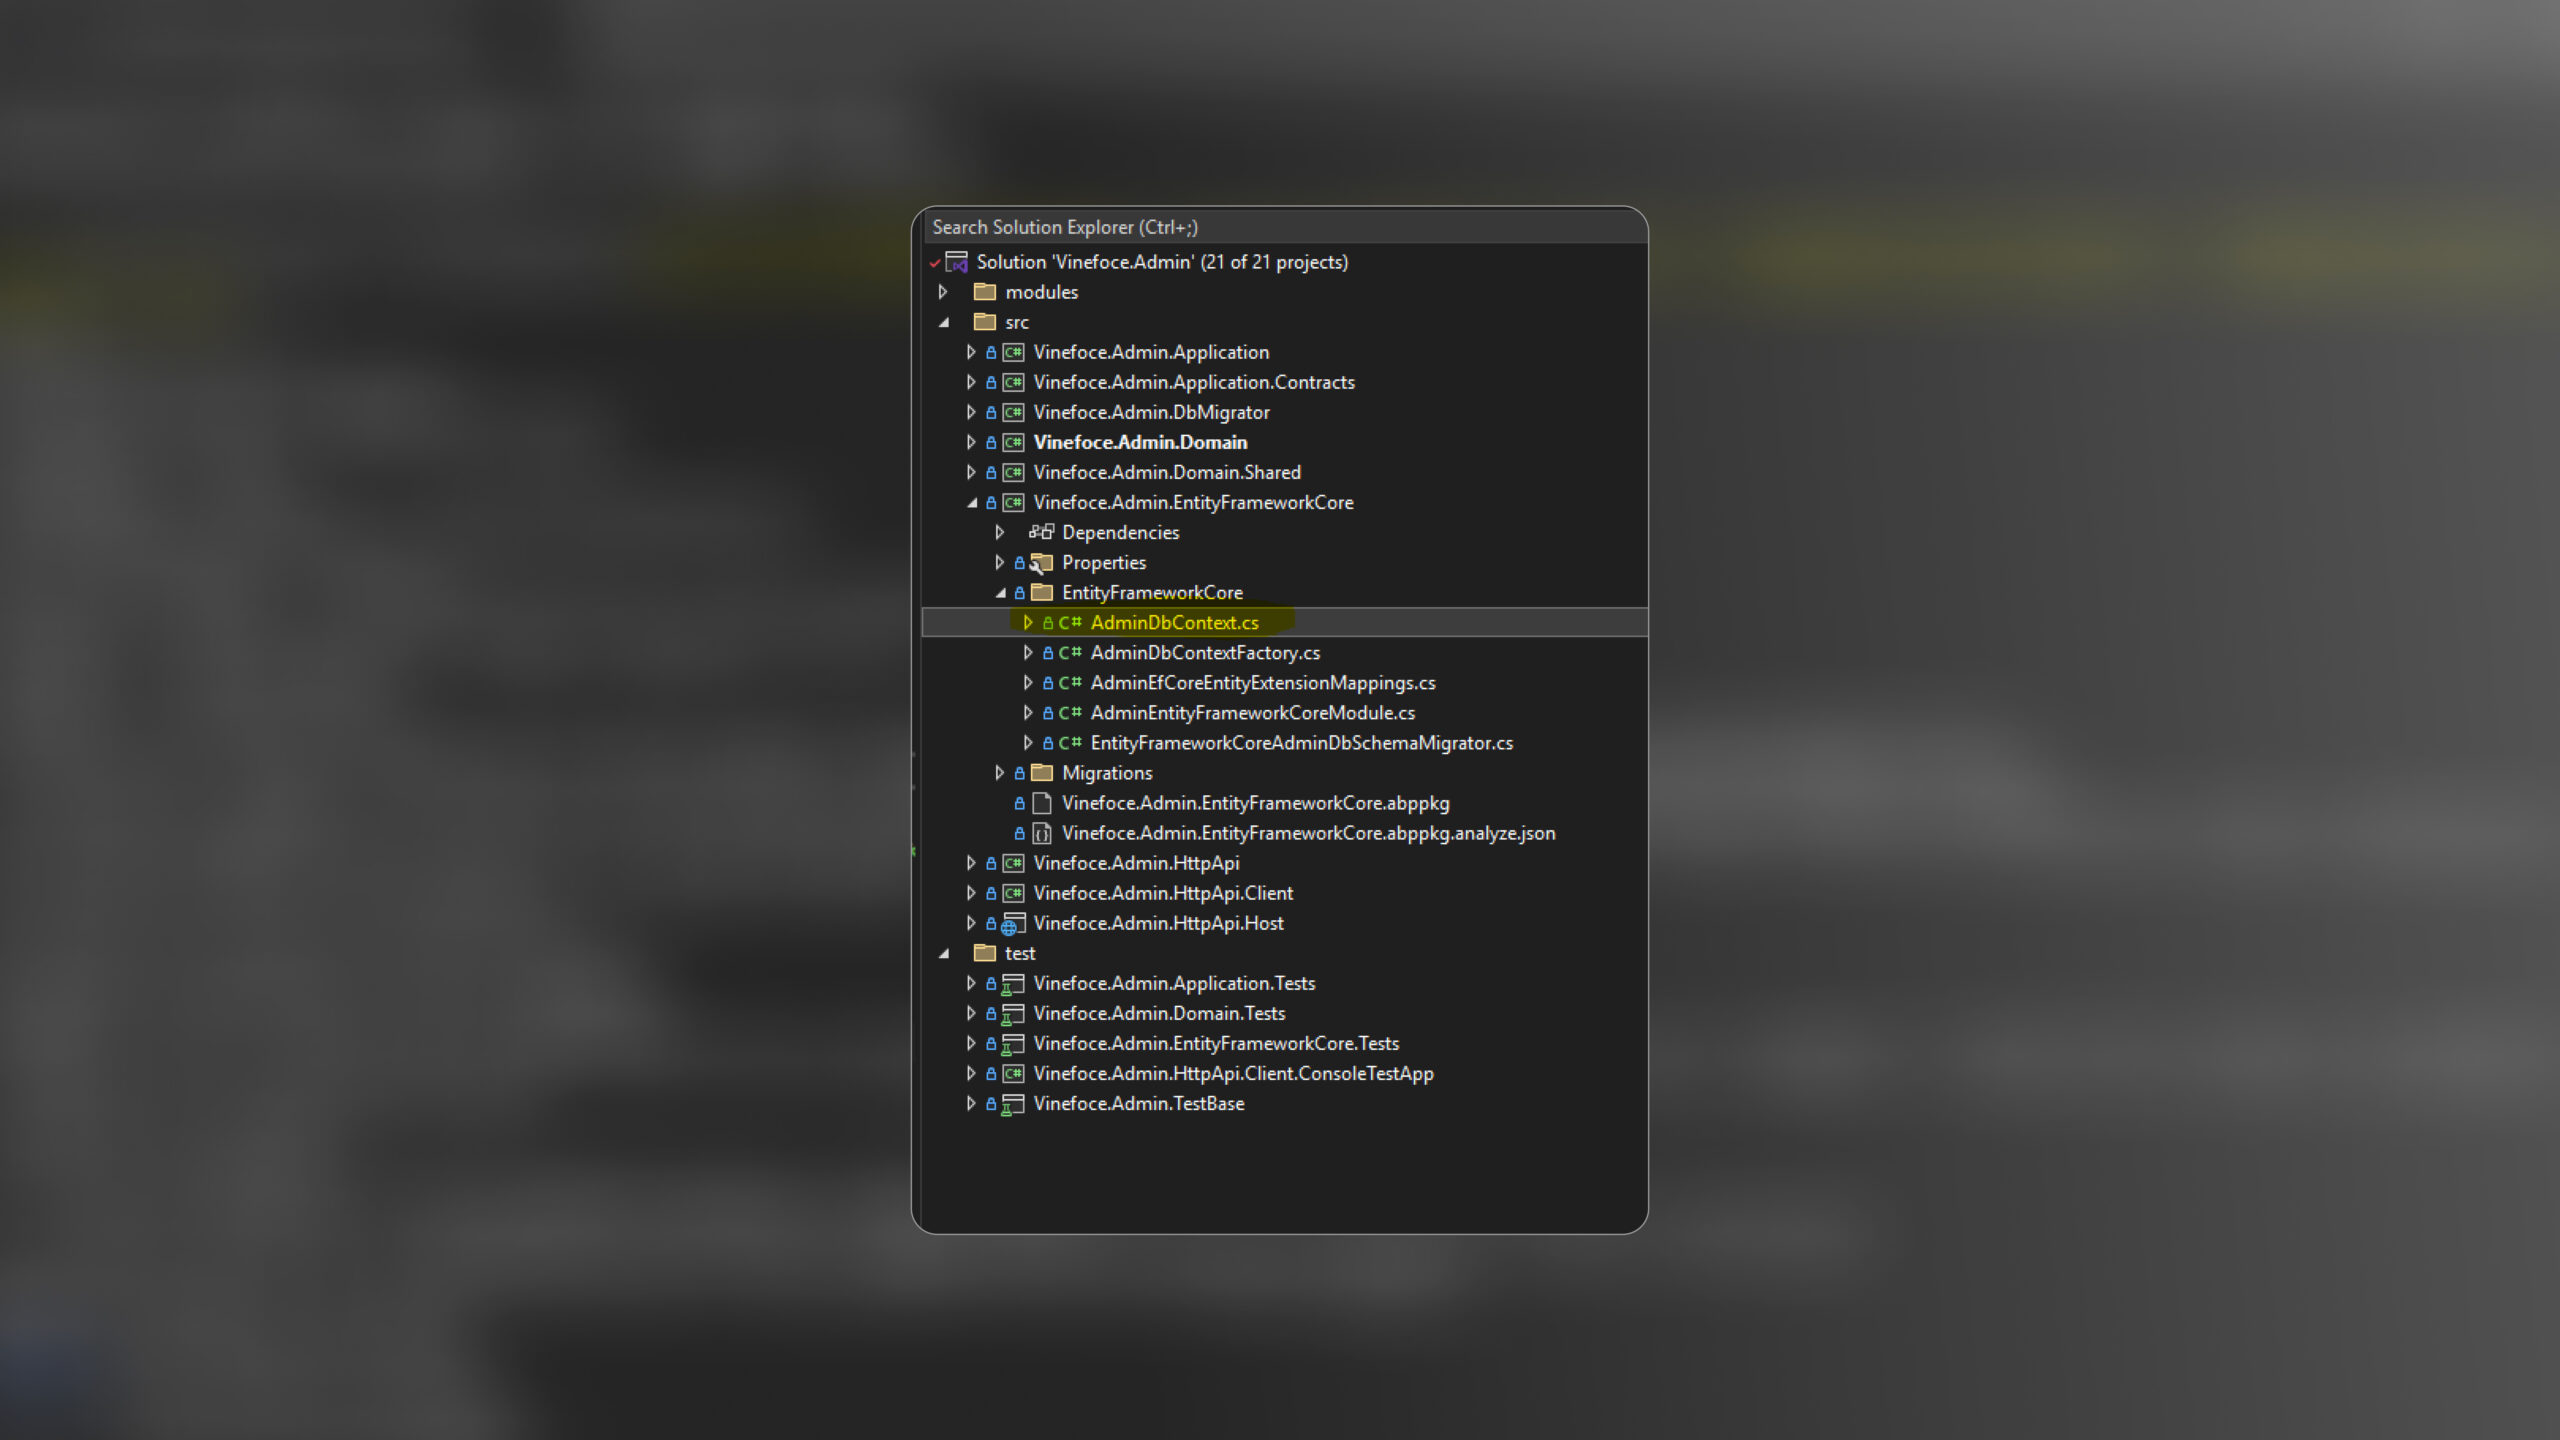Click the Dependencies node icon
This screenshot has height=1440, width=2560.
(x=1042, y=532)
